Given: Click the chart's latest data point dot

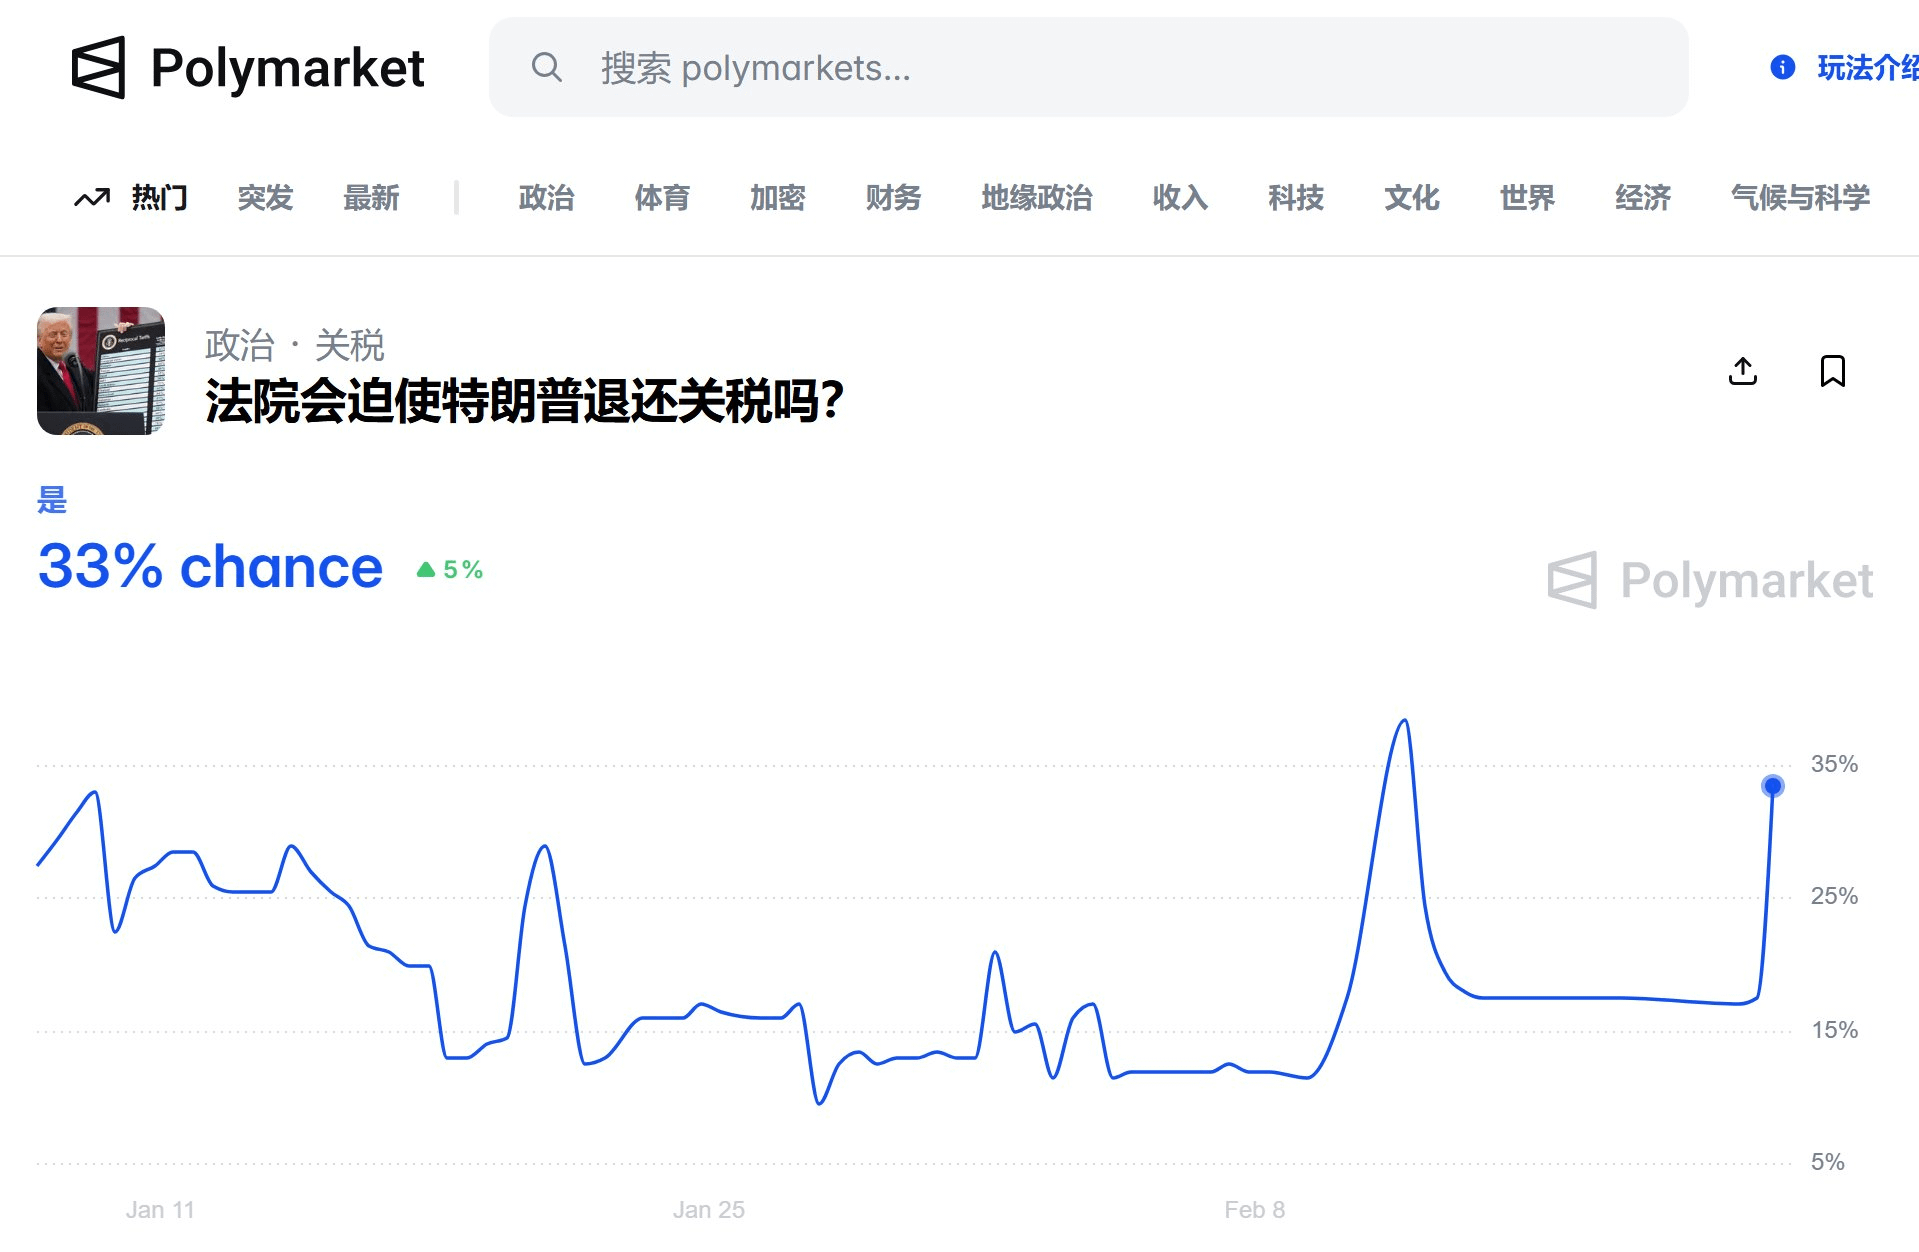Looking at the screenshot, I should 1772,786.
